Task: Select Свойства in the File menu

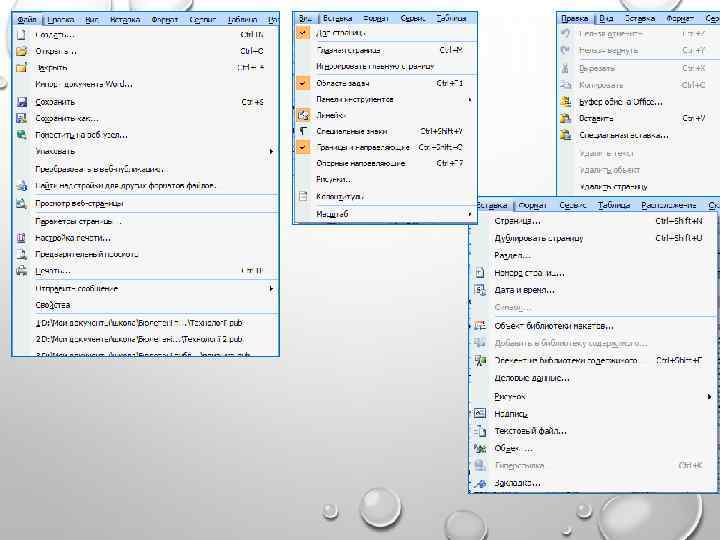Action: pyautogui.click(x=53, y=305)
